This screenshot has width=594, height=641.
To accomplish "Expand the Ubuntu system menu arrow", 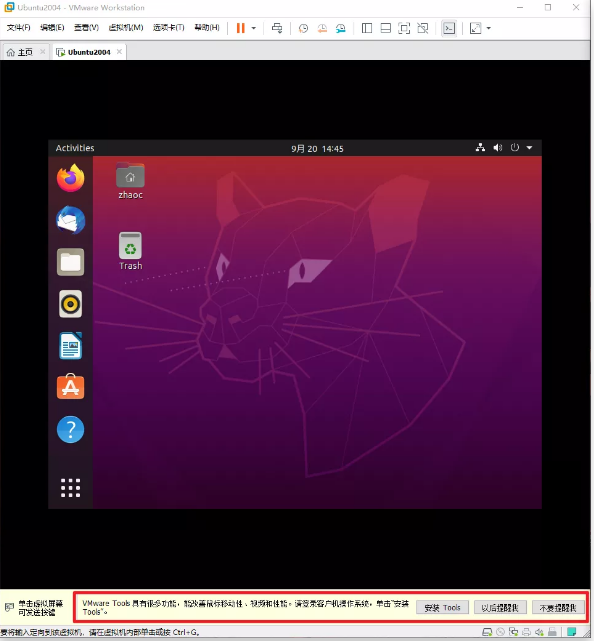I will (x=529, y=148).
